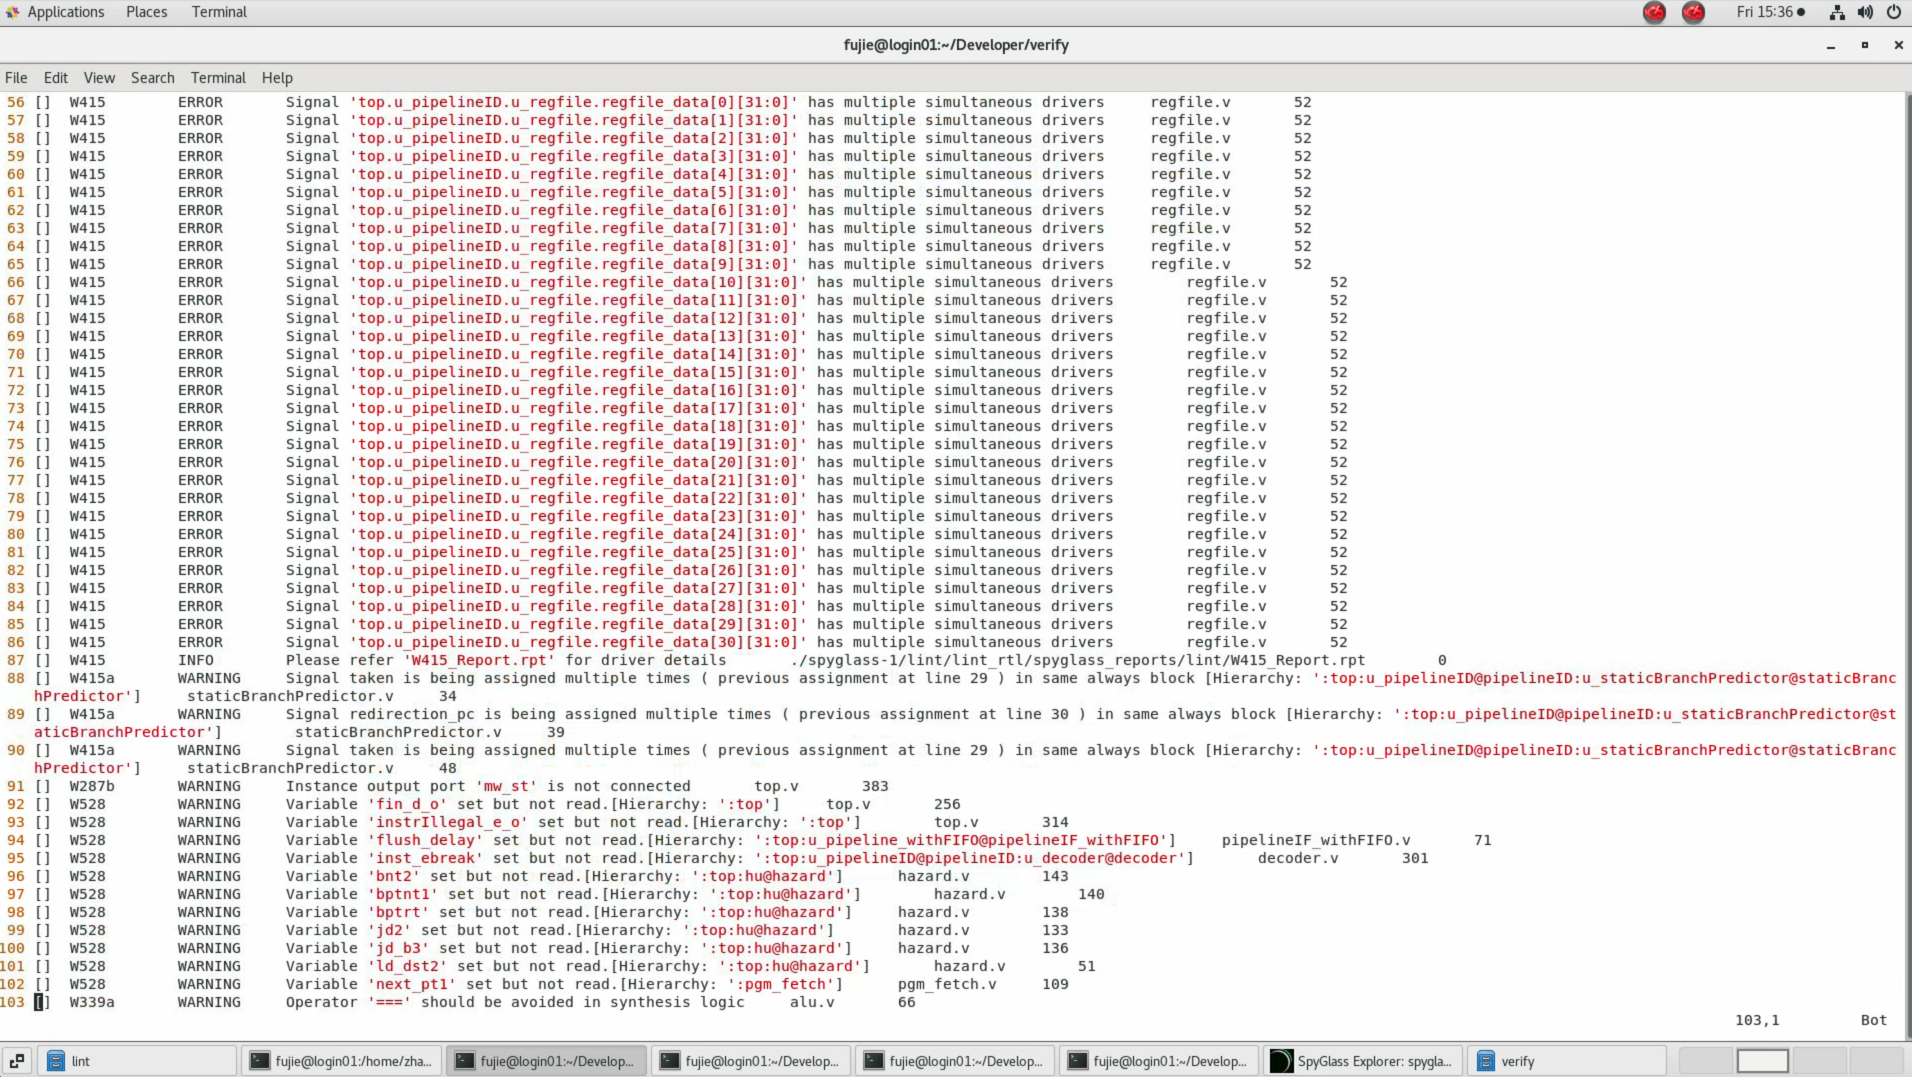Open the Terminal menu in the menu bar
Viewport: 1912px width, 1077px height.
tap(218, 78)
